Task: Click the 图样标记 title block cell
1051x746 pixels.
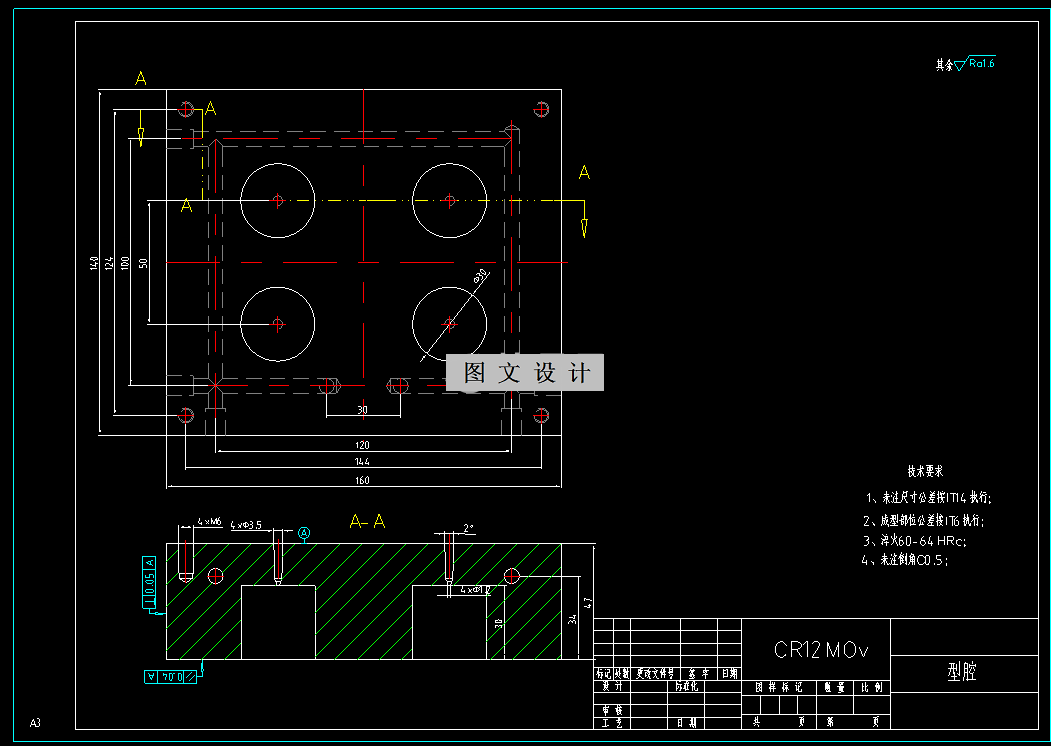Action: coord(779,687)
